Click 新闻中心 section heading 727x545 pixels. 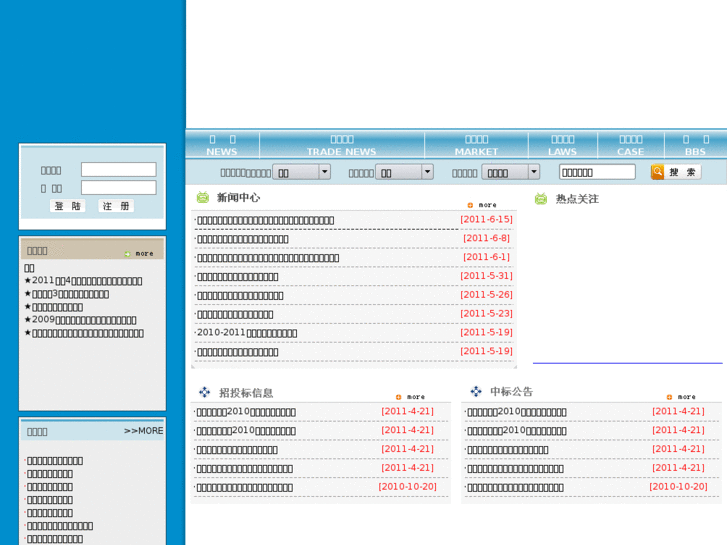(238, 197)
